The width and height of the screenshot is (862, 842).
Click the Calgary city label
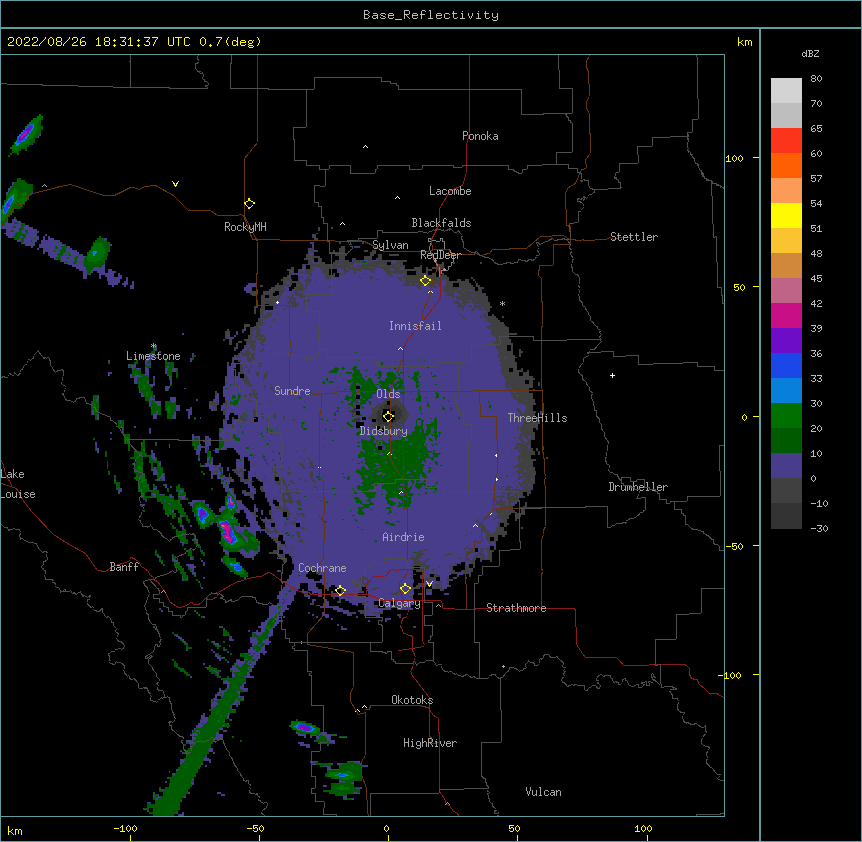tap(399, 603)
